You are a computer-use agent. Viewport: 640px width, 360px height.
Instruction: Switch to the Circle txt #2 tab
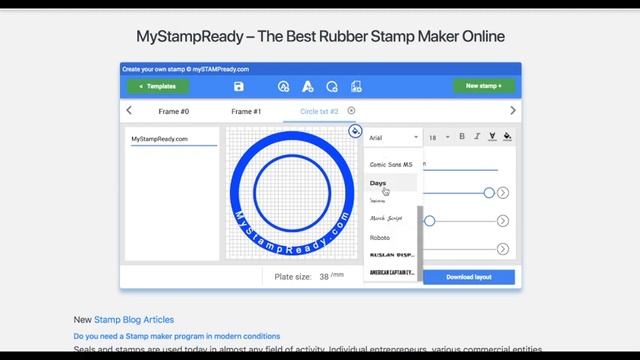pos(319,111)
